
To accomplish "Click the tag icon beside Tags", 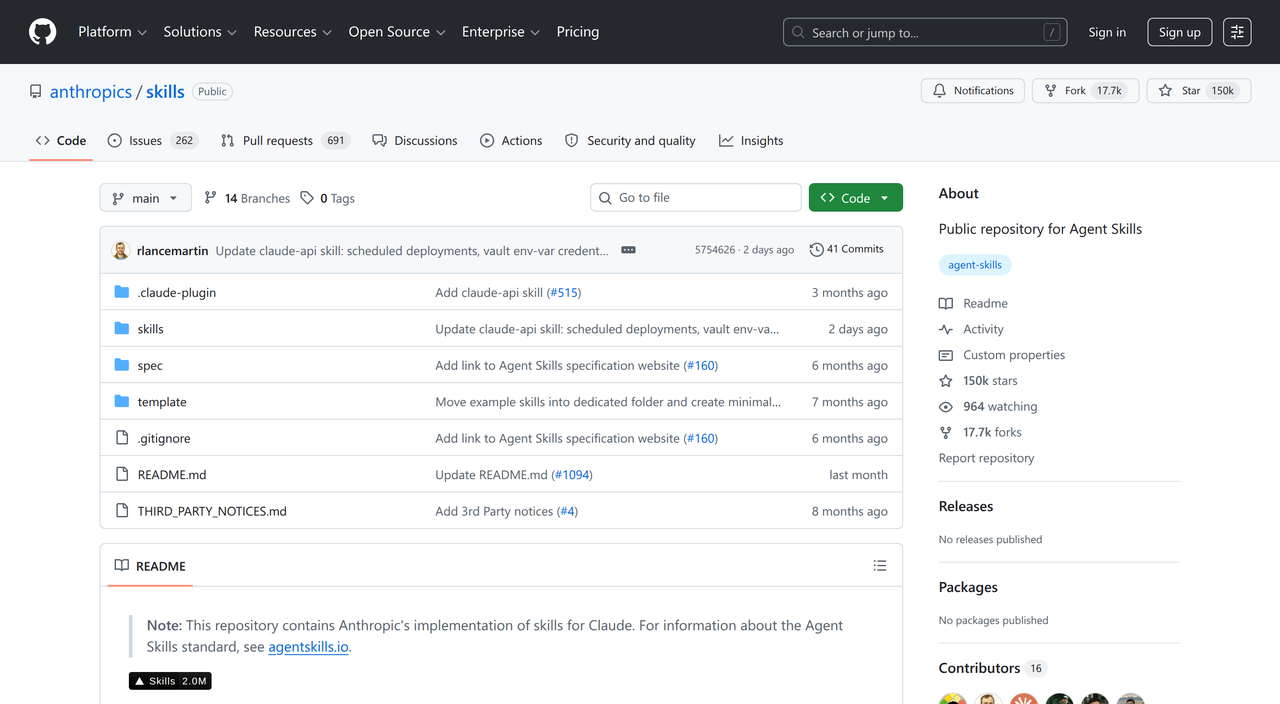I will click(x=307, y=198).
